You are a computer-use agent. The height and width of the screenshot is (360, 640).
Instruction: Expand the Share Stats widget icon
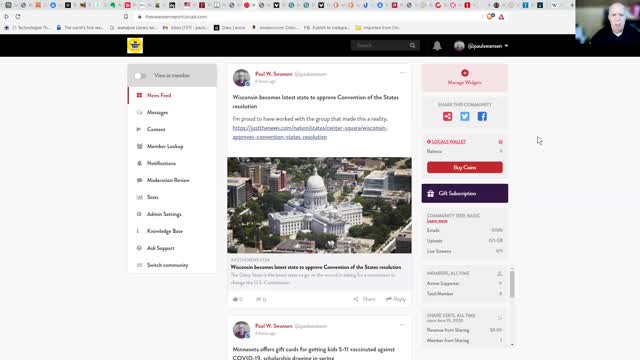(500, 317)
